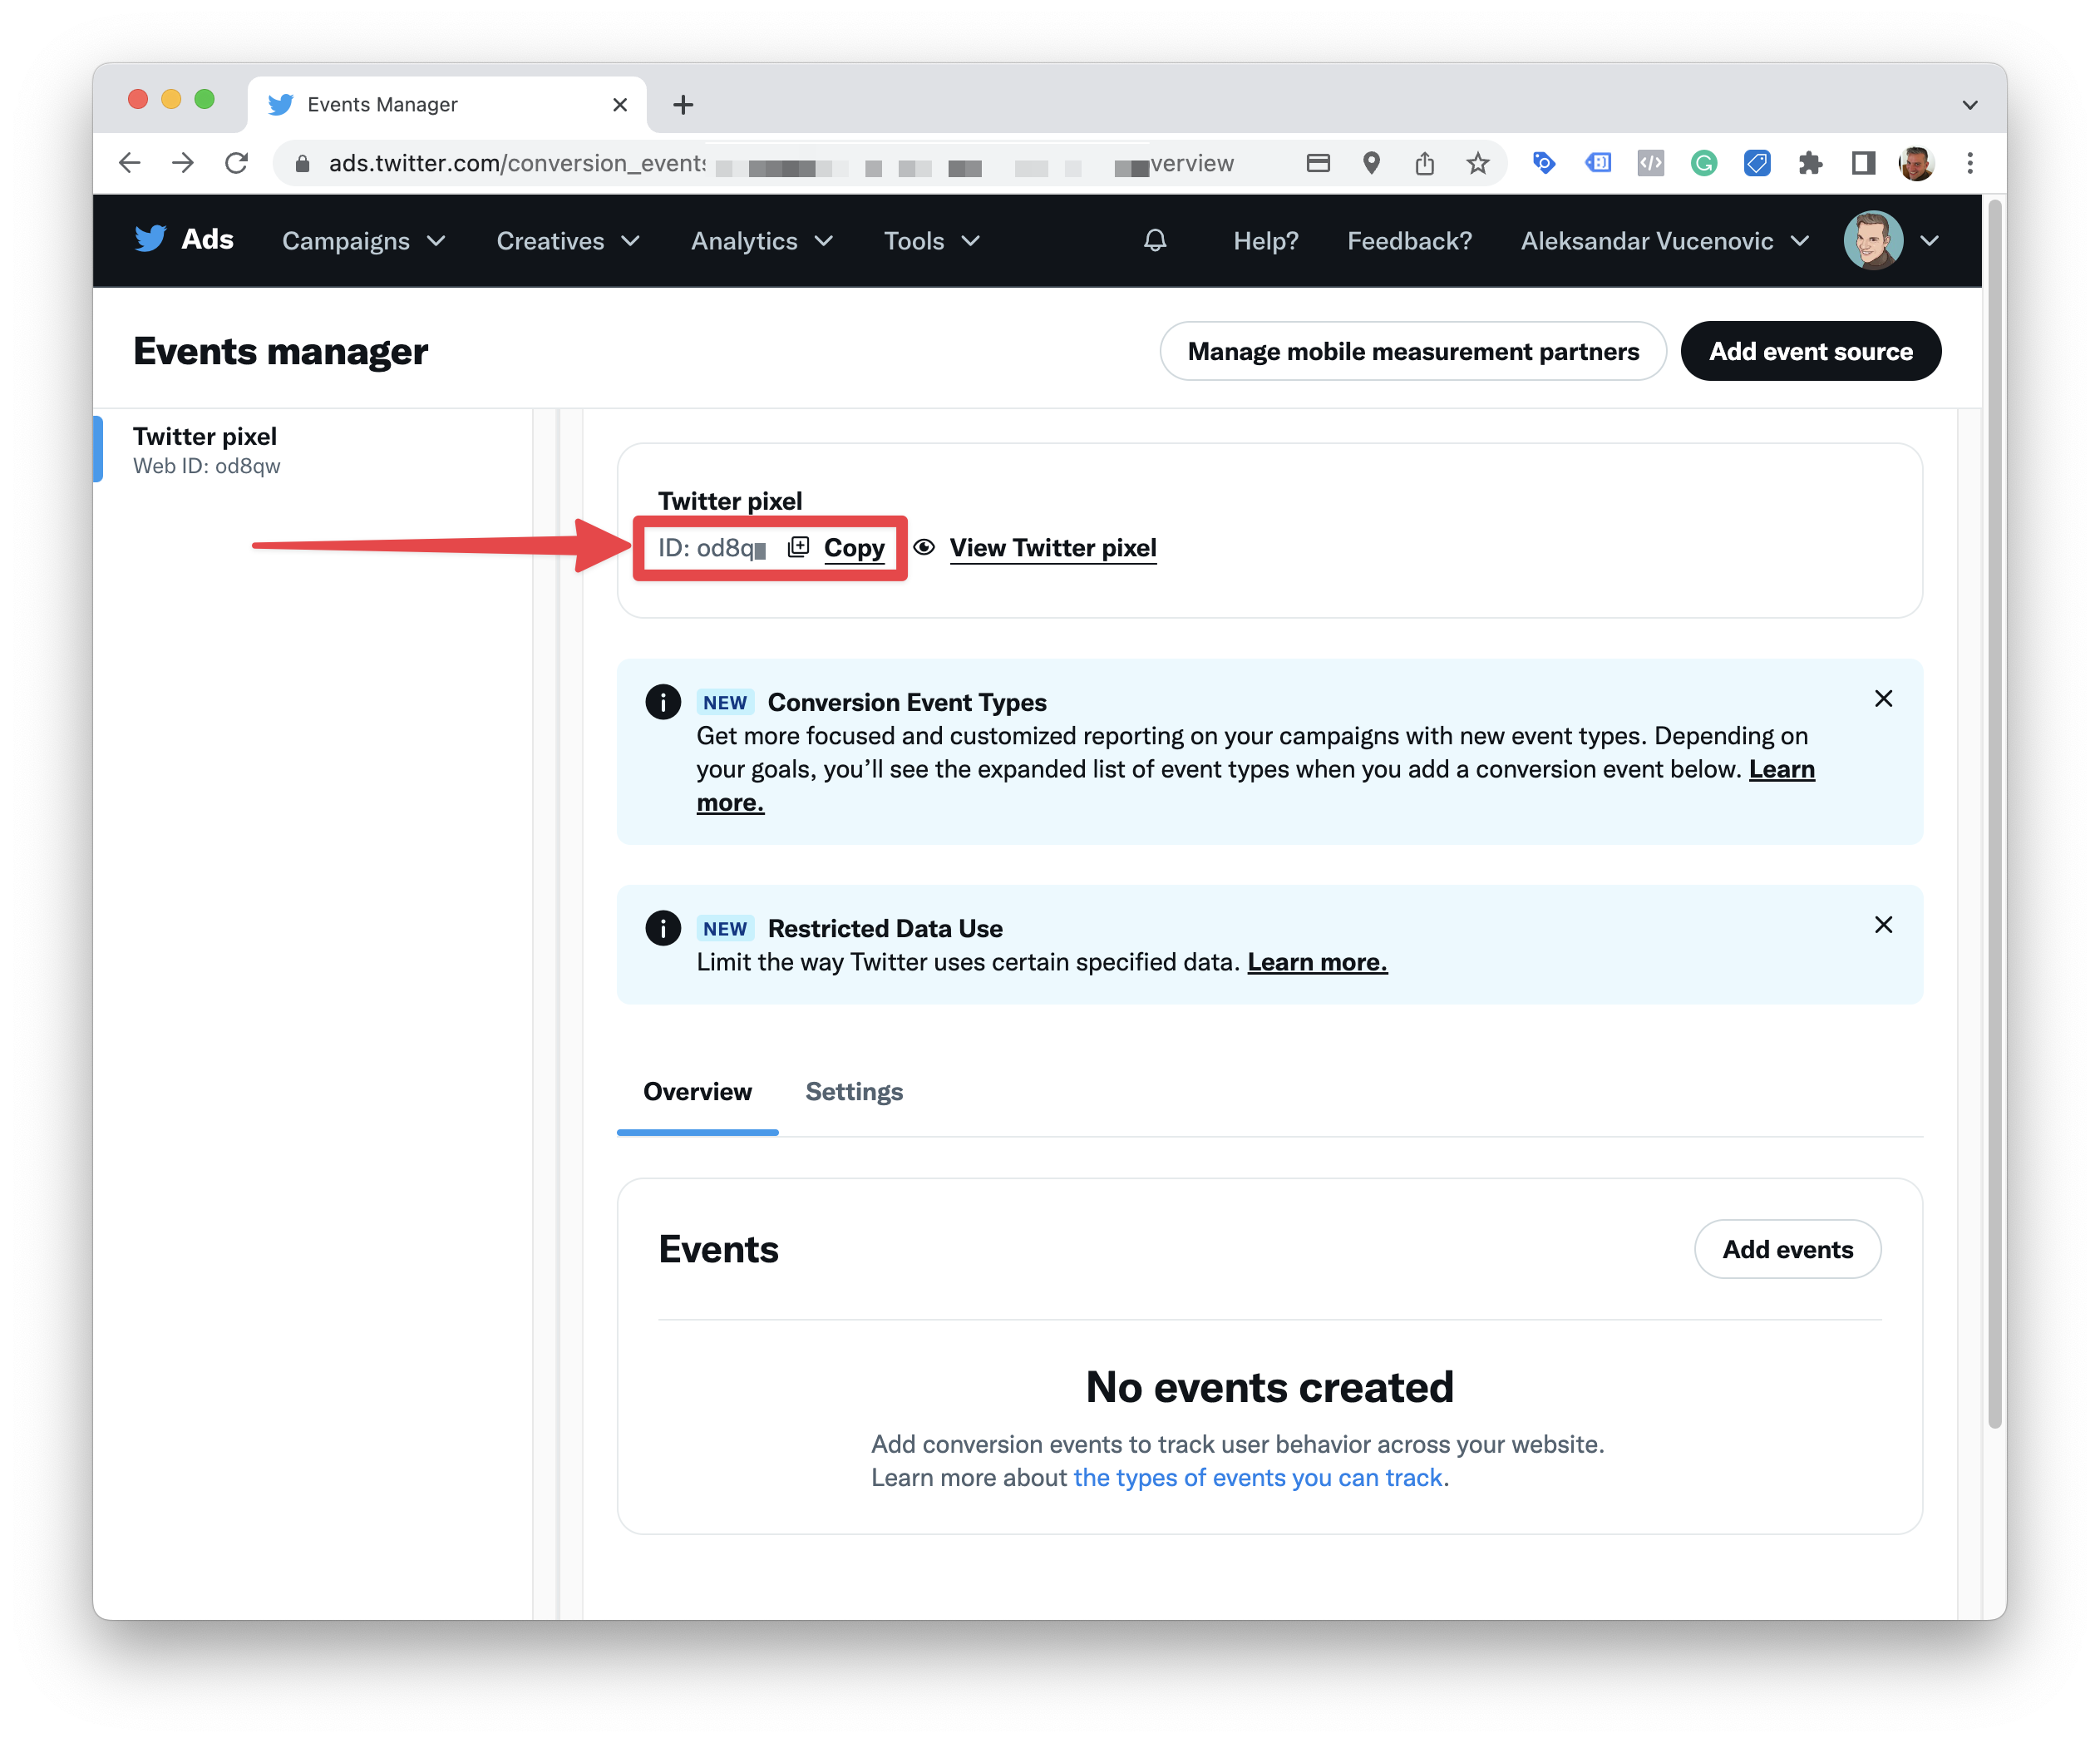Screen dimensions: 2100x1743
Task: Click the Copy link for the pixel ID
Action: coord(854,548)
